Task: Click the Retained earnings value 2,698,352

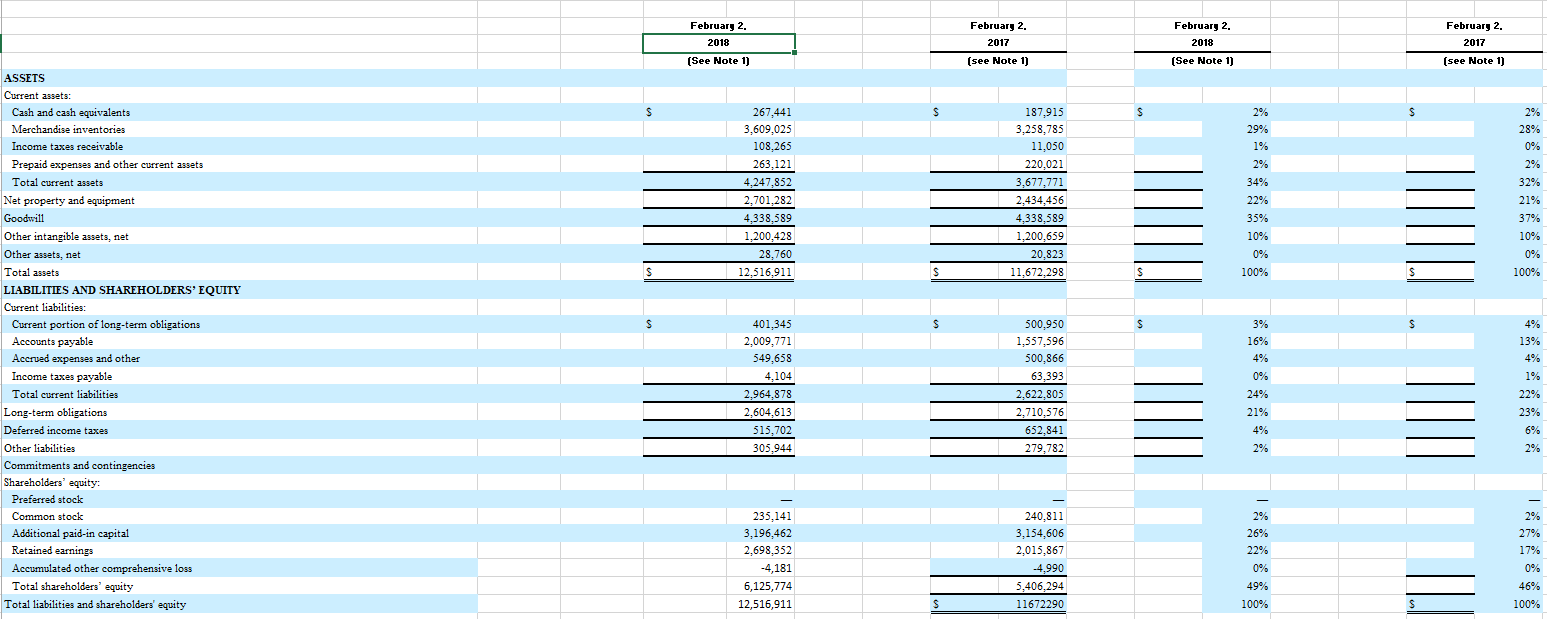Action: click(x=757, y=550)
